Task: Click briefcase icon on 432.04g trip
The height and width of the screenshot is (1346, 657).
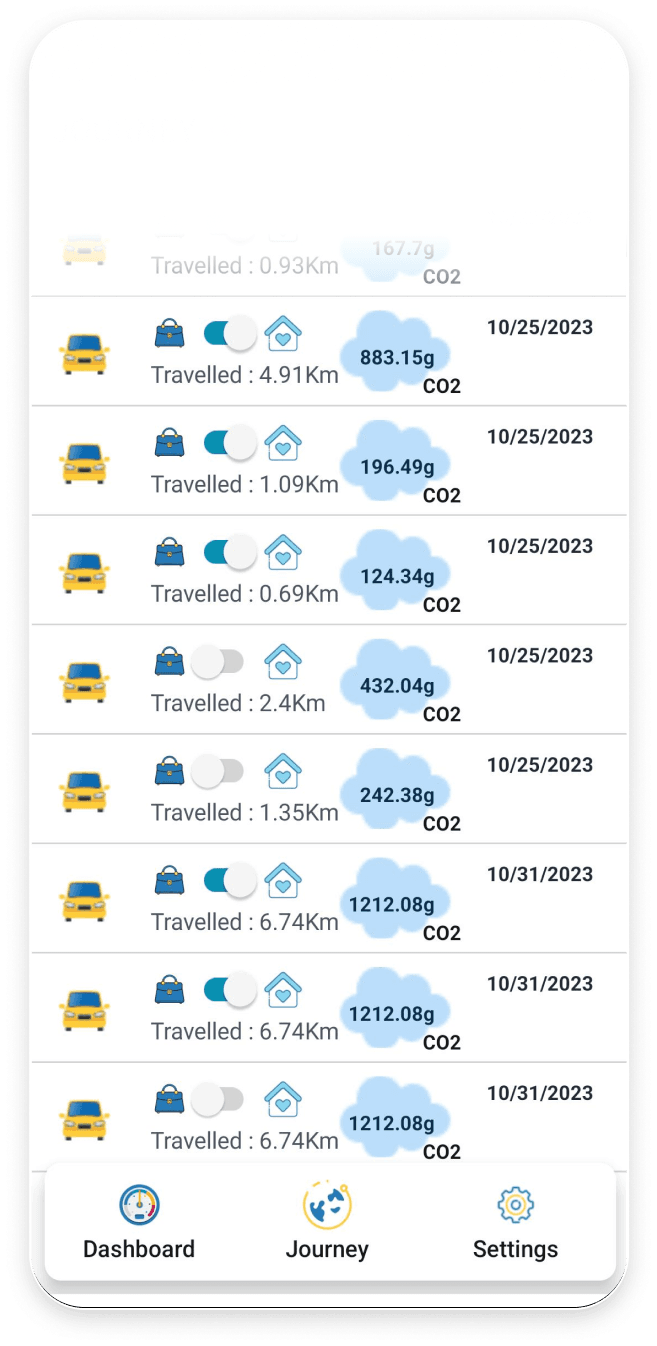Action: [170, 661]
